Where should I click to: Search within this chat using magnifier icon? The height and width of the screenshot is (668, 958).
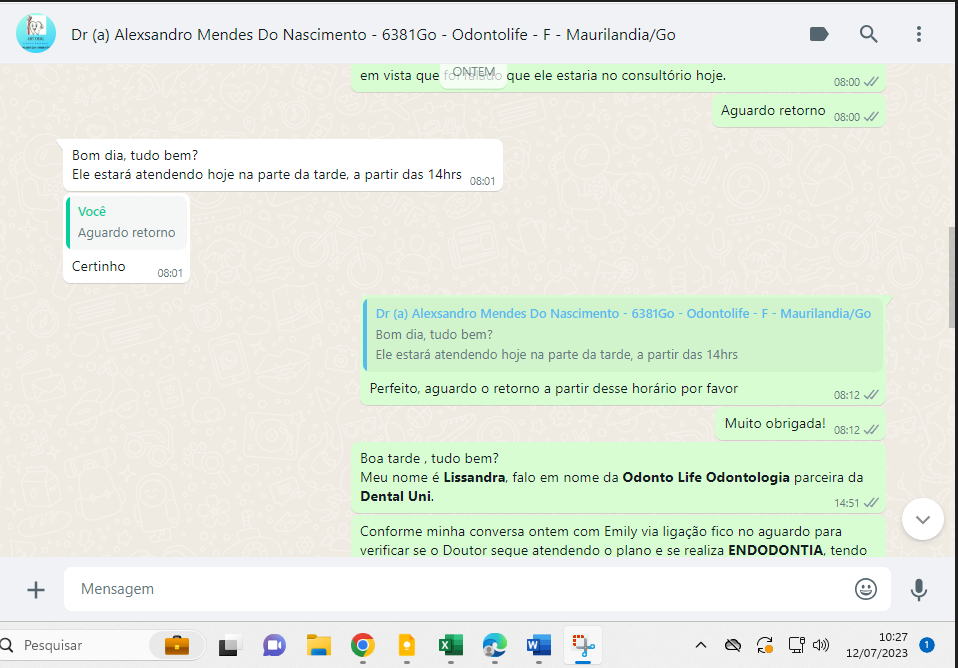[x=868, y=34]
